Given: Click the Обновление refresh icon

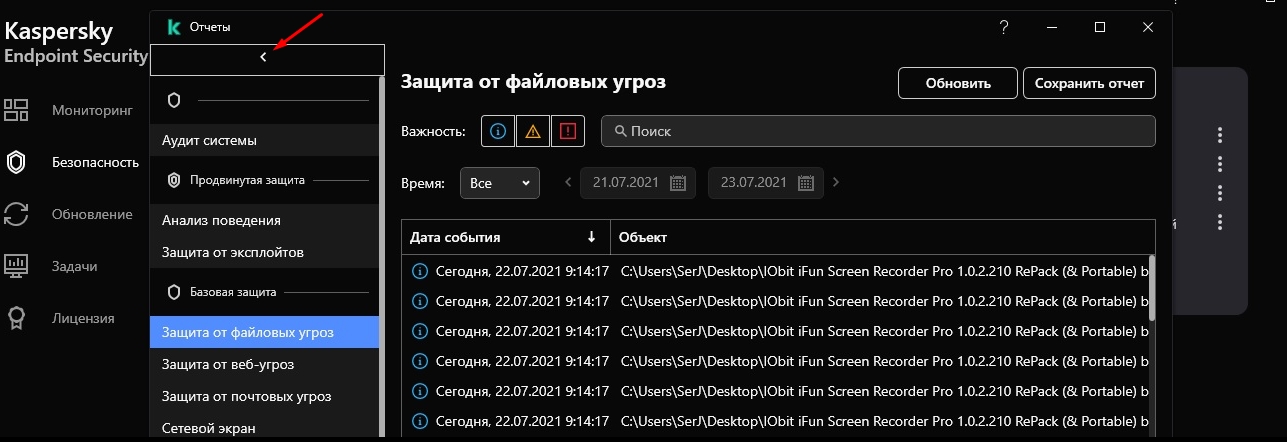Looking at the screenshot, I should point(16,214).
